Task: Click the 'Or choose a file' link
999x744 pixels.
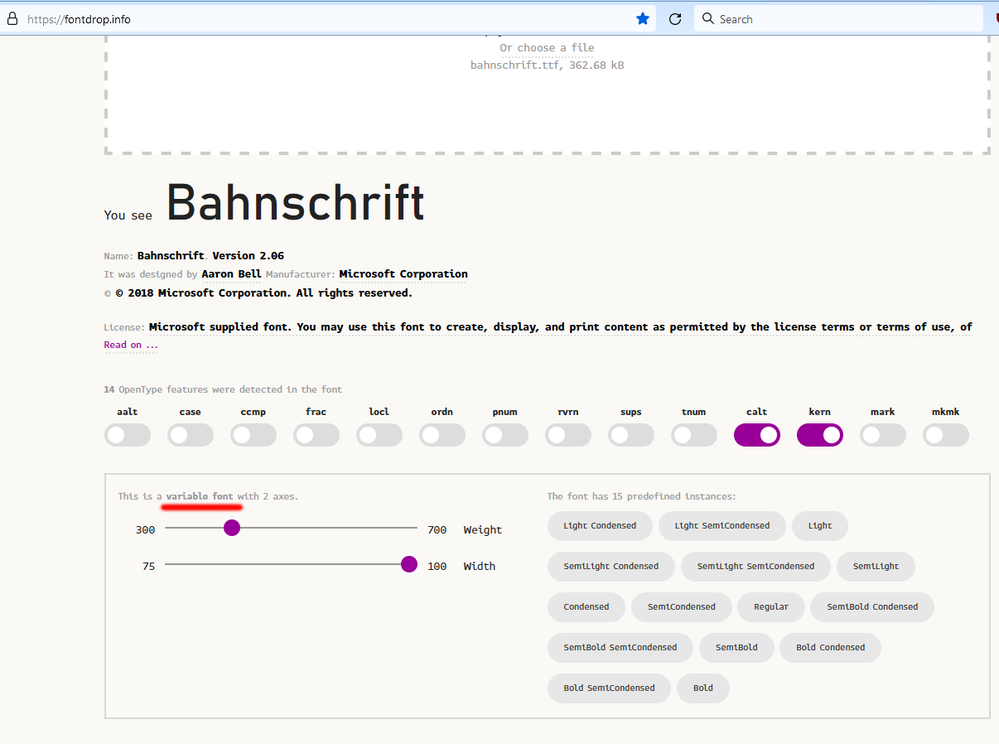Action: pyautogui.click(x=547, y=48)
